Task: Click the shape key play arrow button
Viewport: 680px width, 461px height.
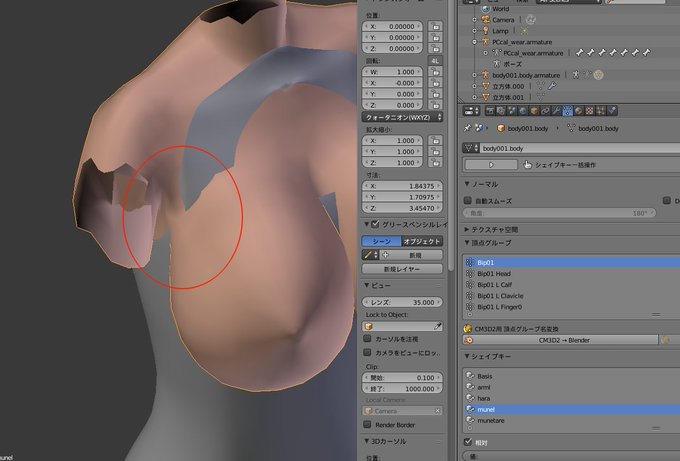Action: pyautogui.click(x=491, y=164)
